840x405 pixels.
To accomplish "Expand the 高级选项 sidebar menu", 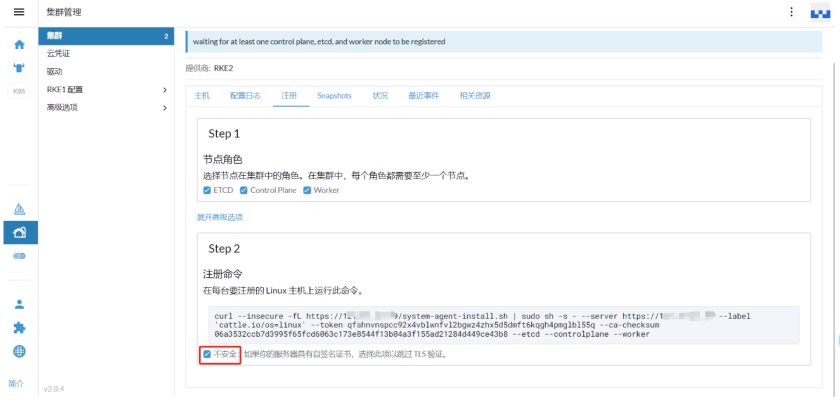I will [x=107, y=107].
